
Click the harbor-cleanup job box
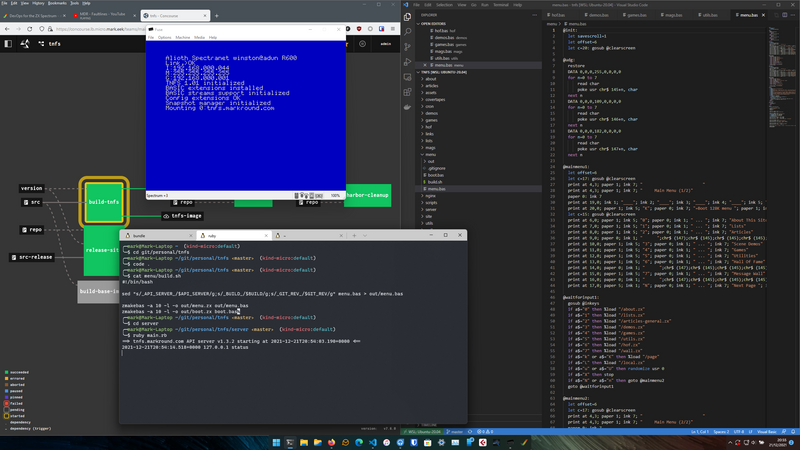tap(366, 195)
